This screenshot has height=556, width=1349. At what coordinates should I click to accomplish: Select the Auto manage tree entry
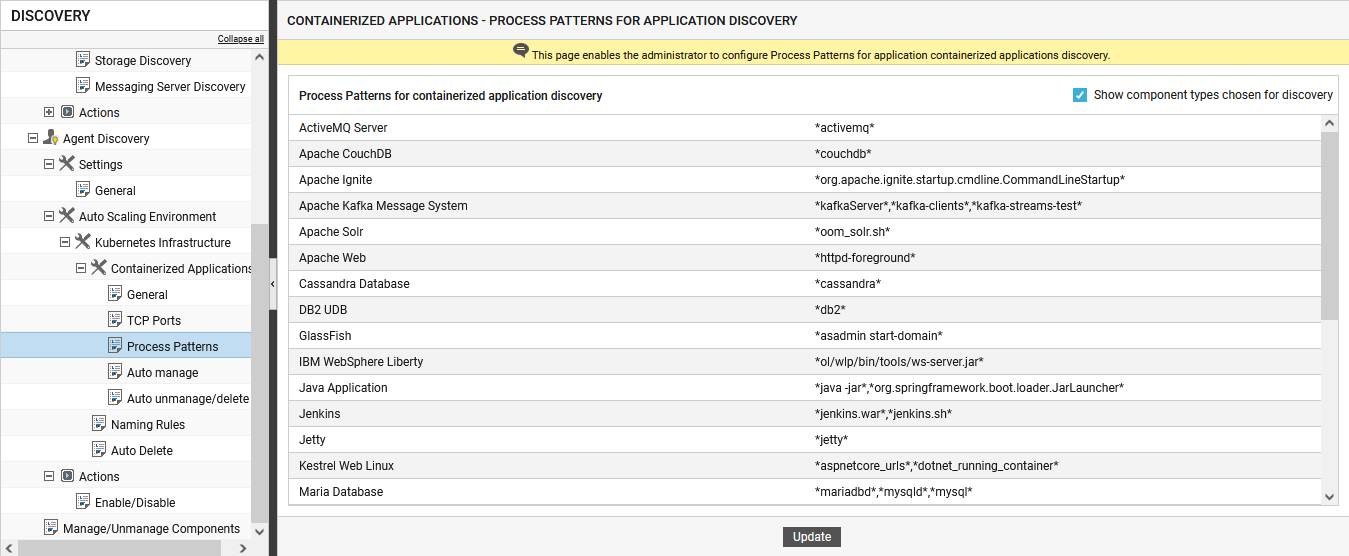click(x=162, y=373)
